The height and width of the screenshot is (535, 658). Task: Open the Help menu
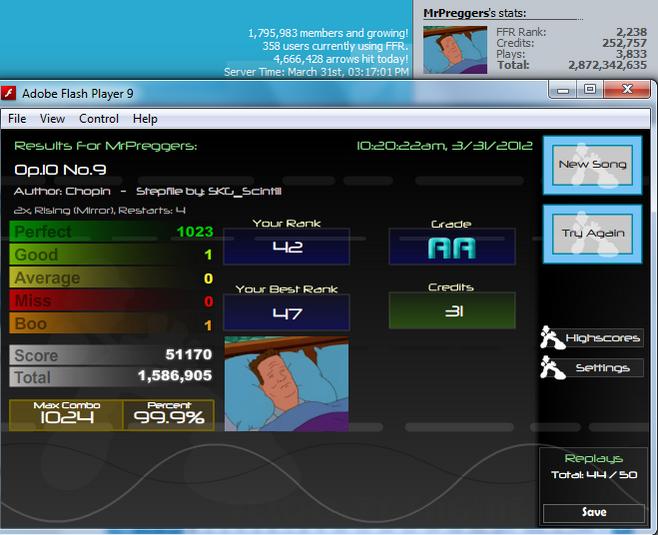[x=145, y=119]
